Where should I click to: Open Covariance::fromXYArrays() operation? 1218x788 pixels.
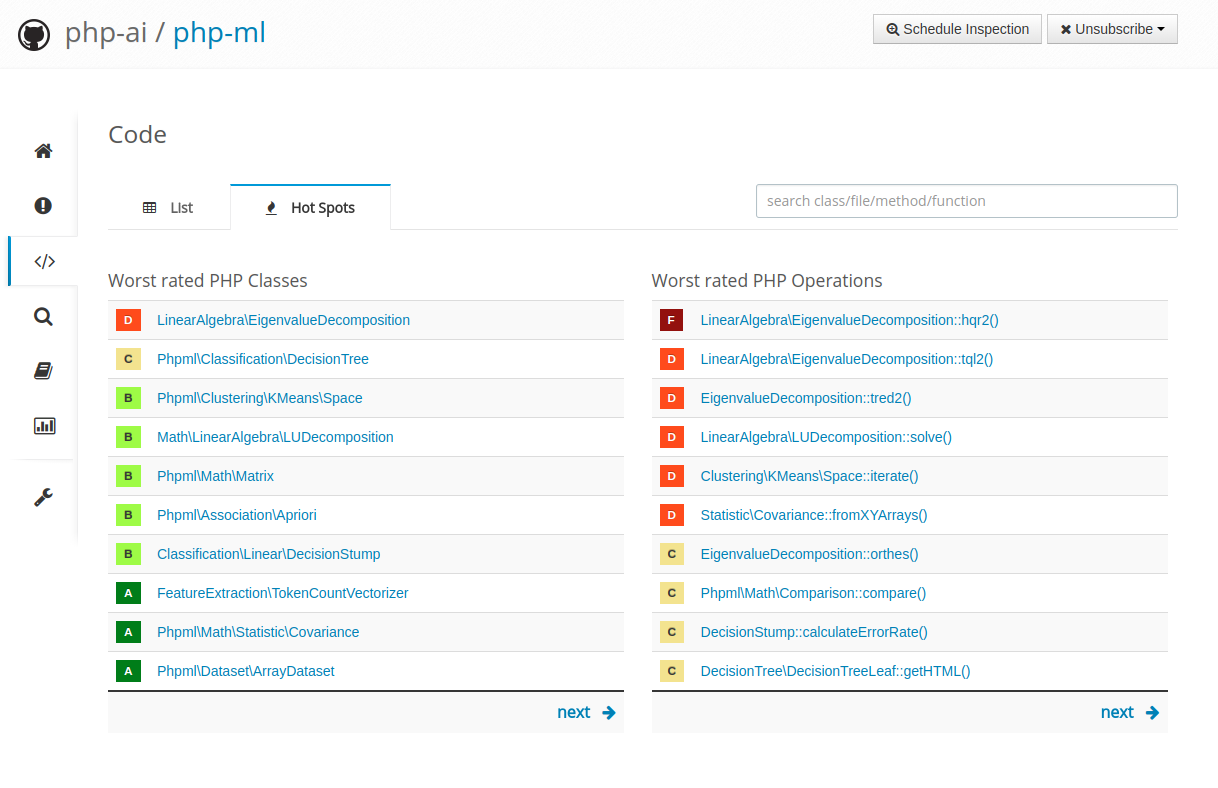point(814,515)
